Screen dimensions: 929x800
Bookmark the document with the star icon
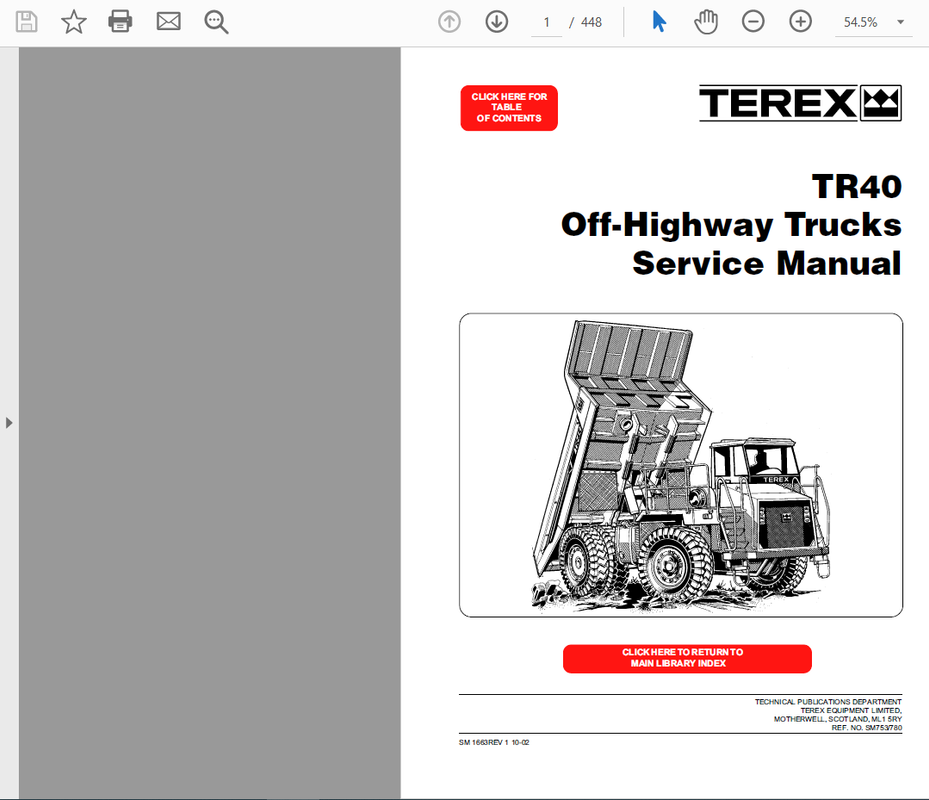(73, 22)
